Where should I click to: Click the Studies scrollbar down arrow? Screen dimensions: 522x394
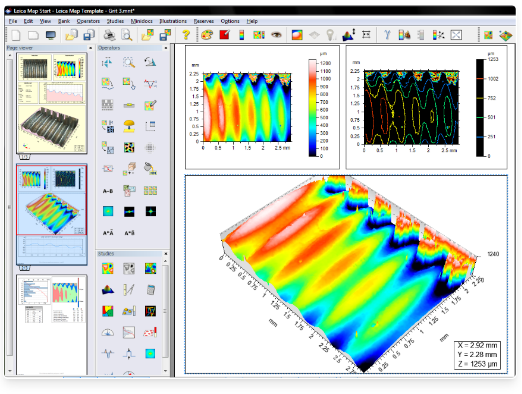166,370
